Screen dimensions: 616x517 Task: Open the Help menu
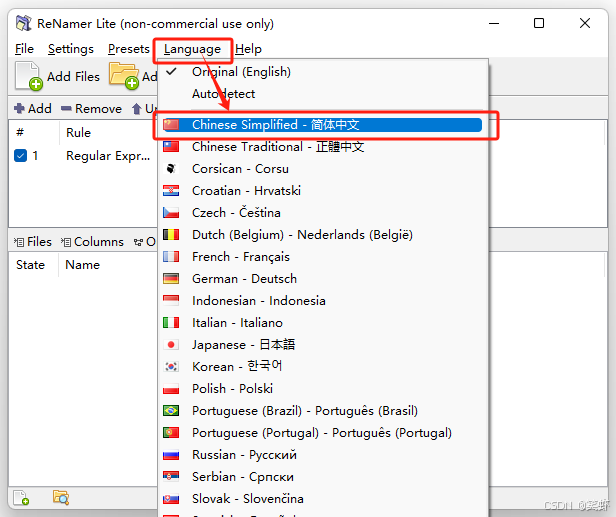[x=248, y=49]
